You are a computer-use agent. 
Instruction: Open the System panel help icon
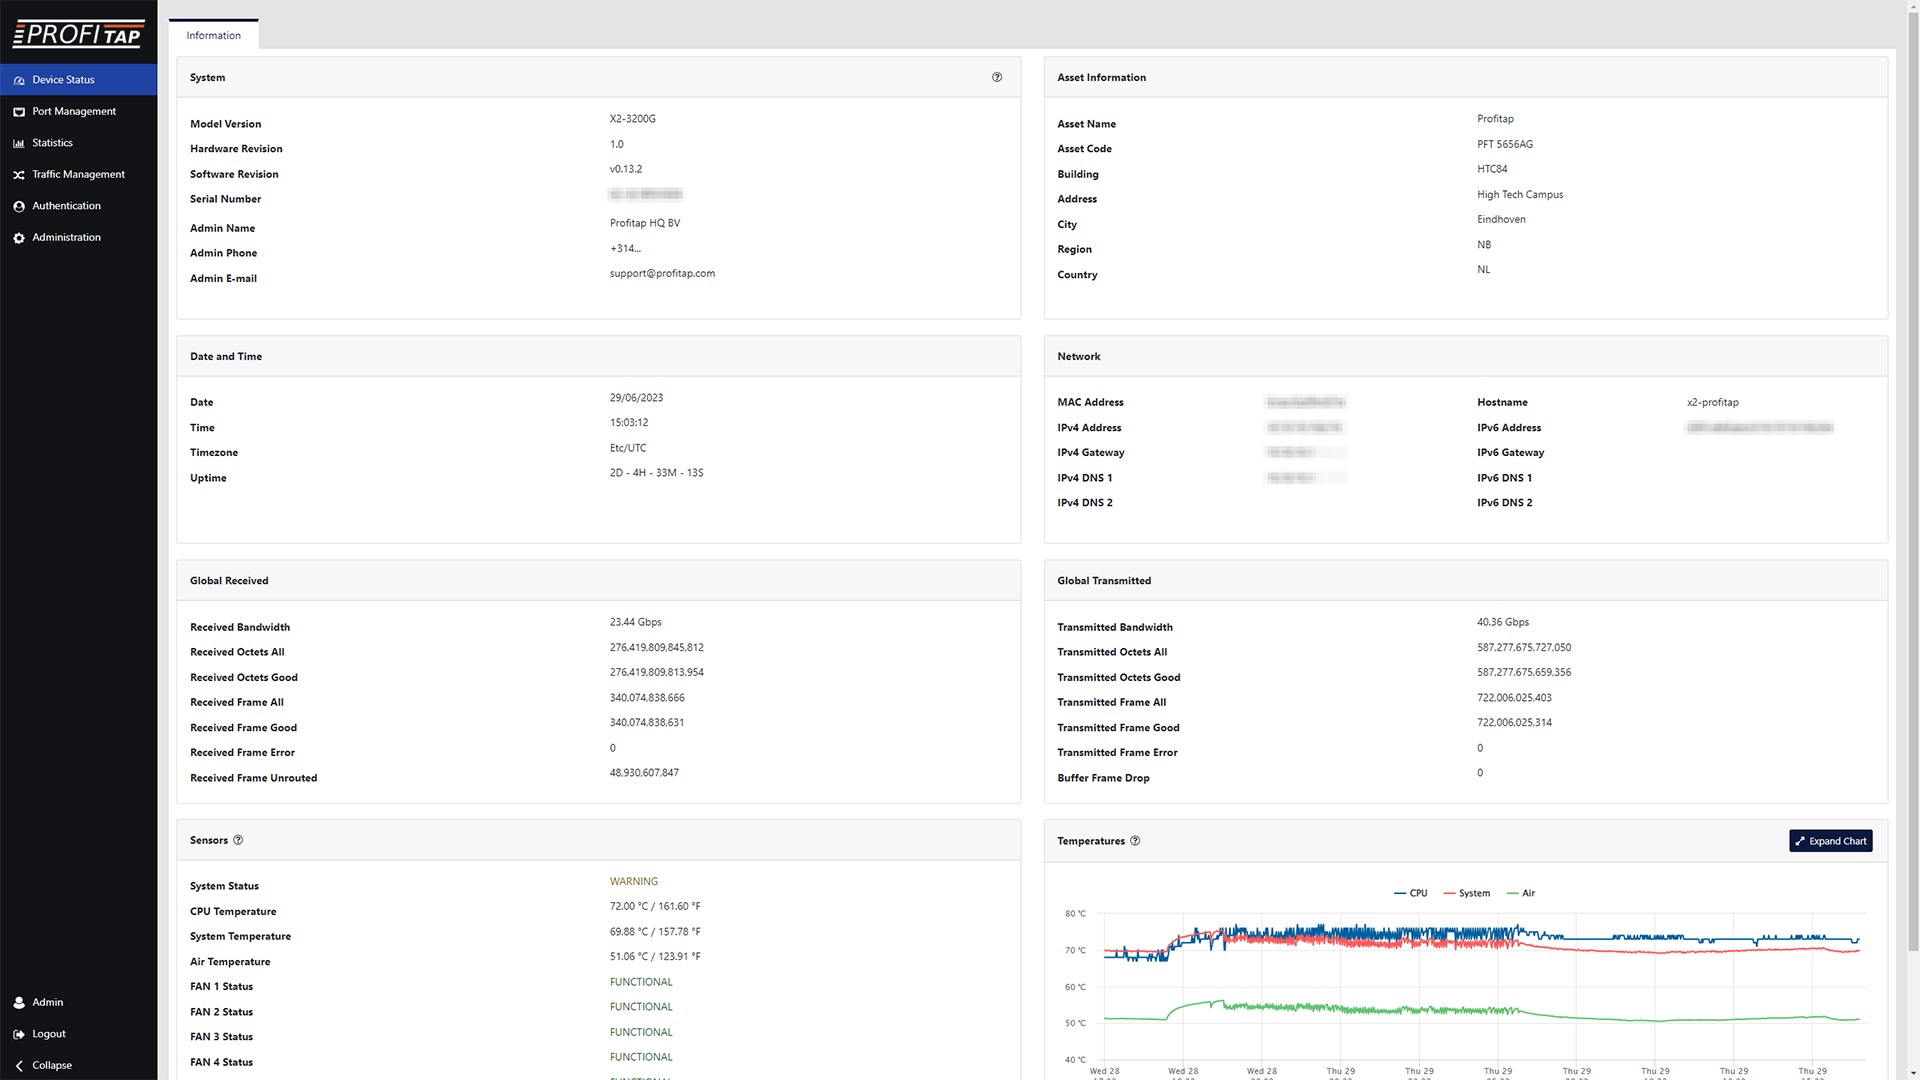pyautogui.click(x=996, y=77)
